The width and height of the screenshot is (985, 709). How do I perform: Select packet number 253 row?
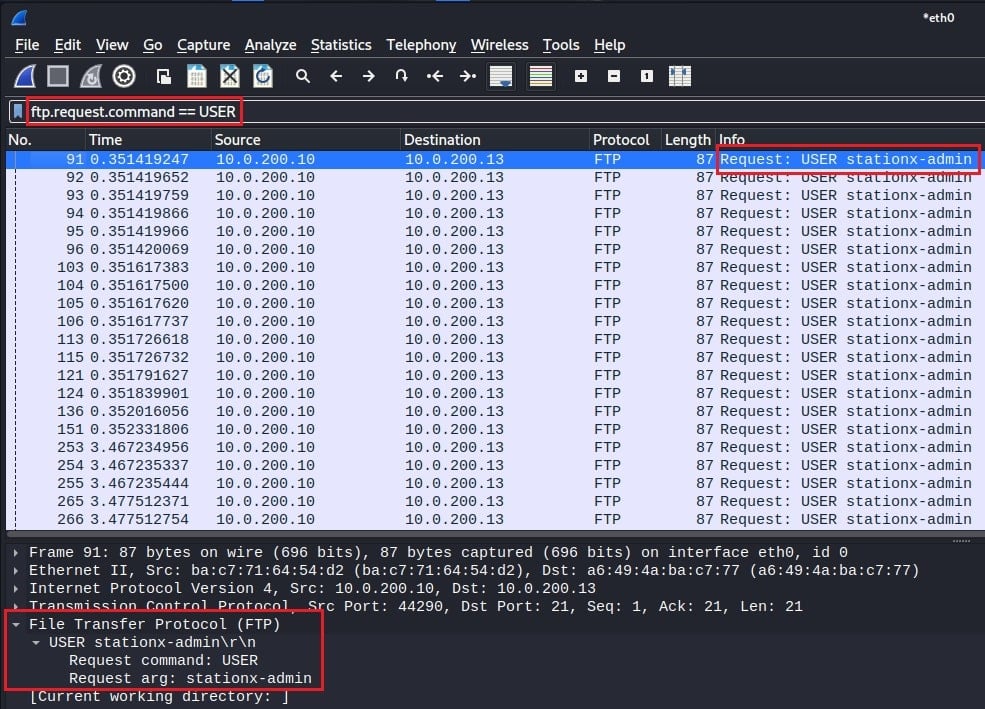[x=495, y=447]
